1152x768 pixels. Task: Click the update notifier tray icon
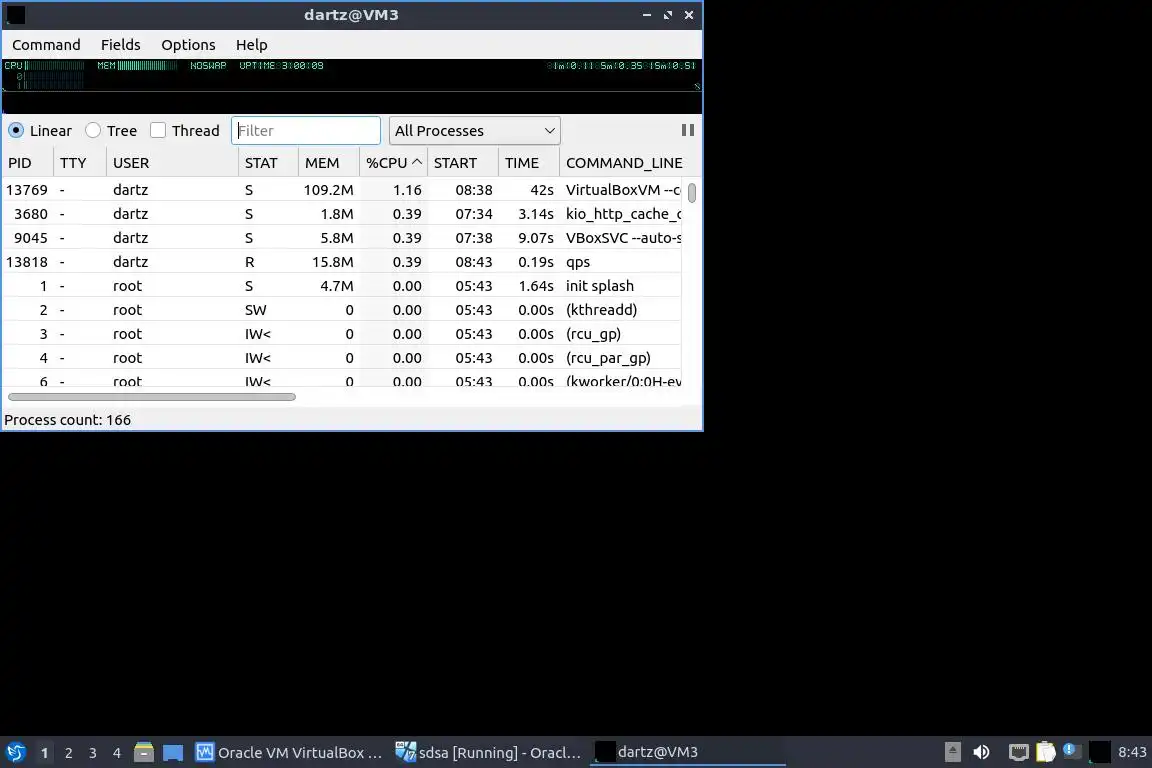[1071, 750]
